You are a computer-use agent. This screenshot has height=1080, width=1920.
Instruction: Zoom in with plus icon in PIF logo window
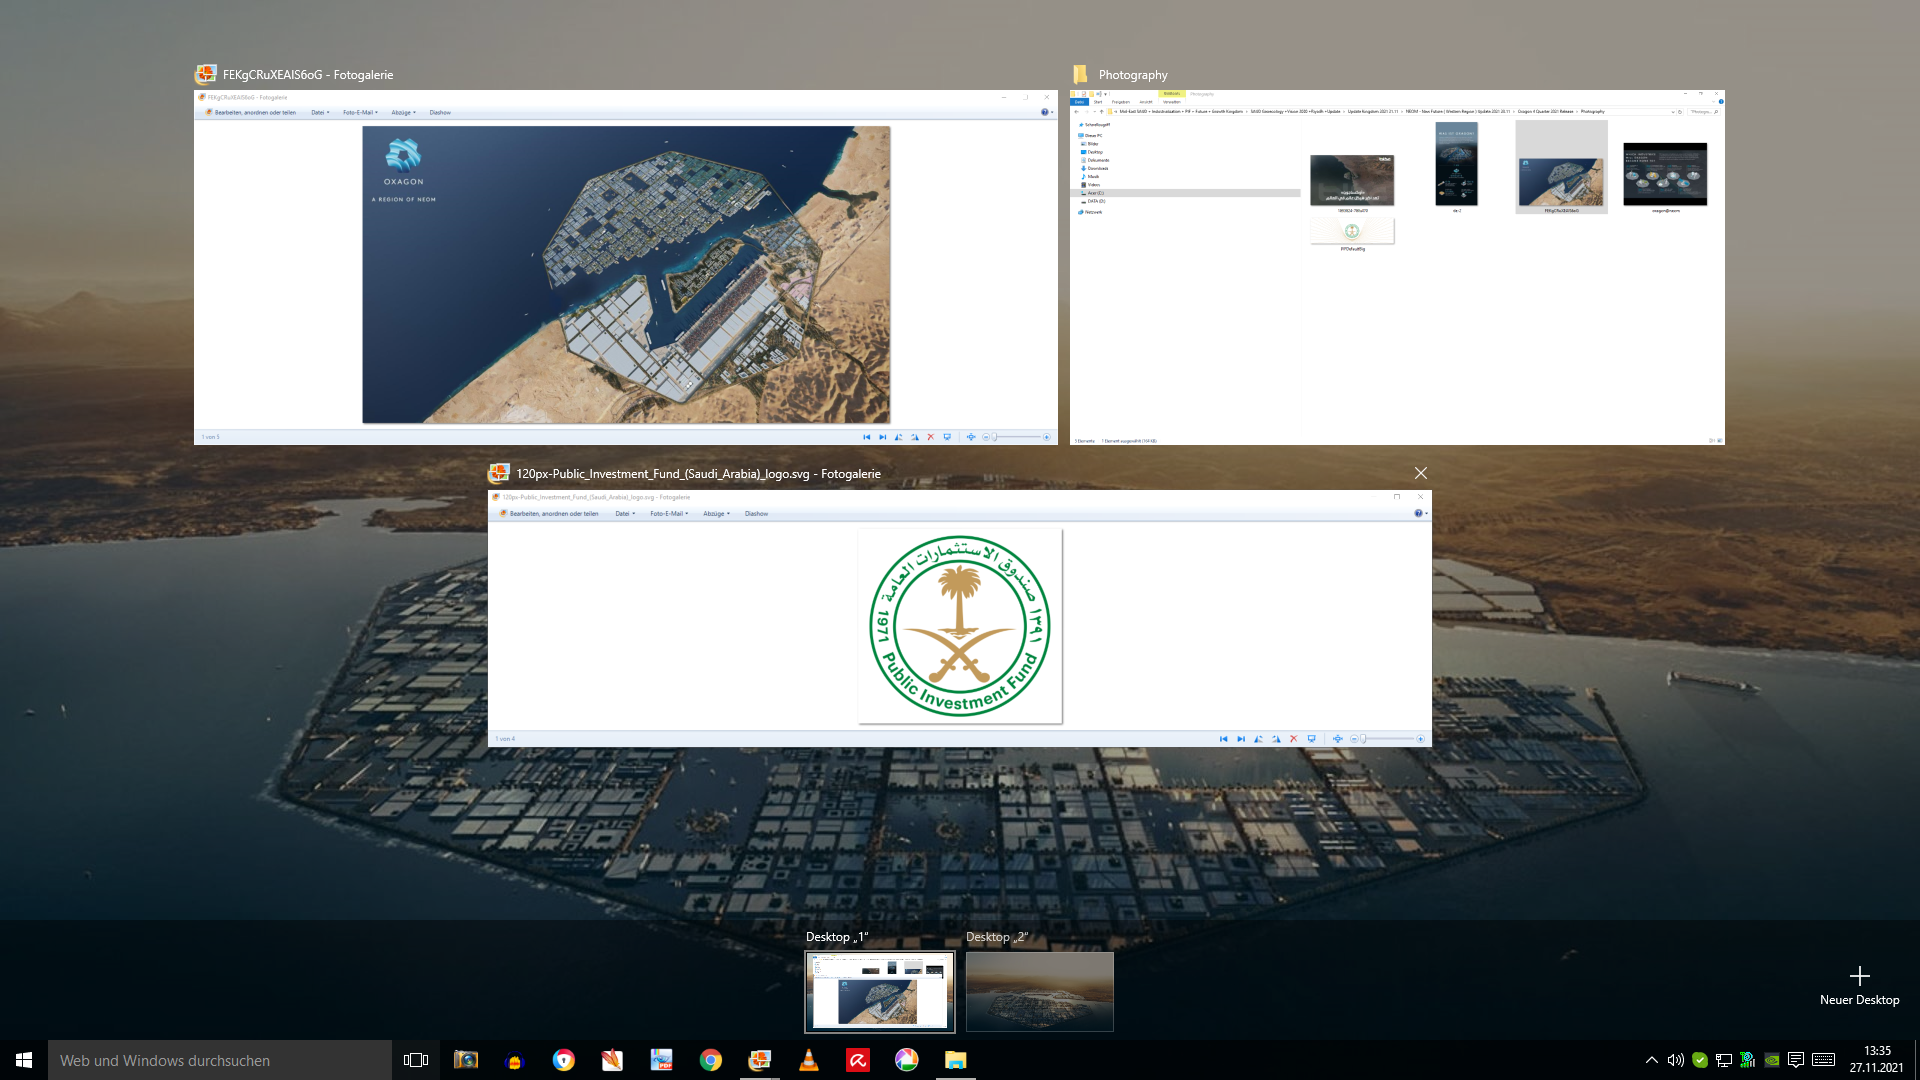pyautogui.click(x=1421, y=739)
